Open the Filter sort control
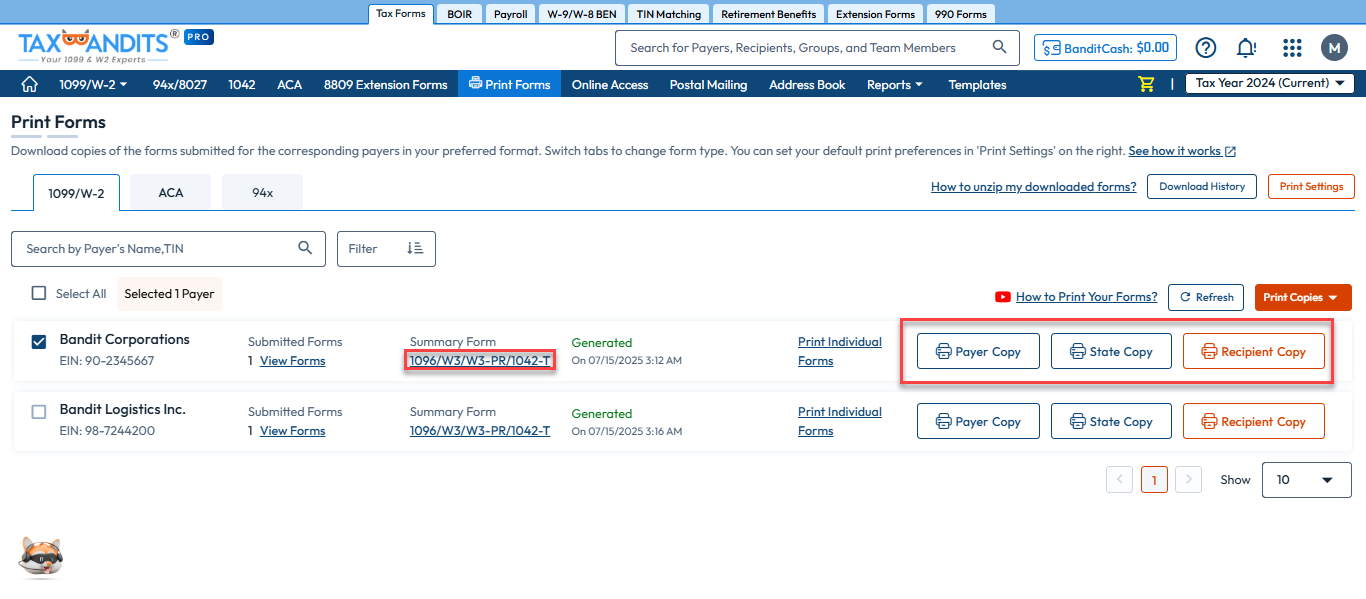The image size is (1366, 599). 386,249
